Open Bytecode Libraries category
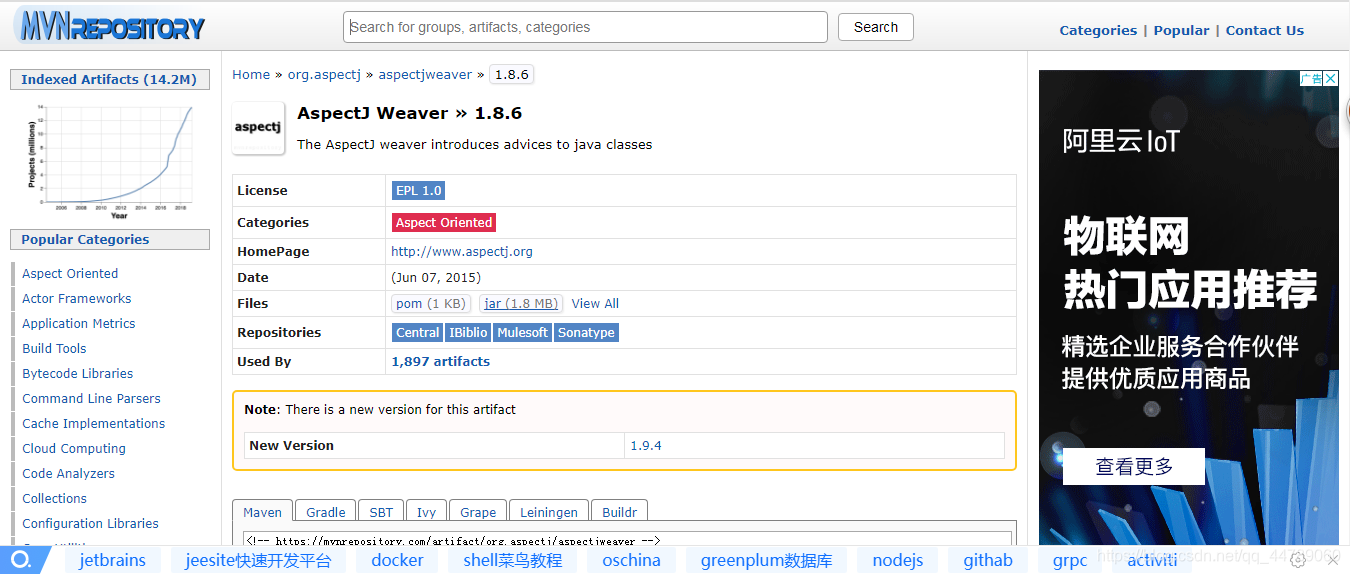The width and height of the screenshot is (1350, 574). tap(78, 373)
